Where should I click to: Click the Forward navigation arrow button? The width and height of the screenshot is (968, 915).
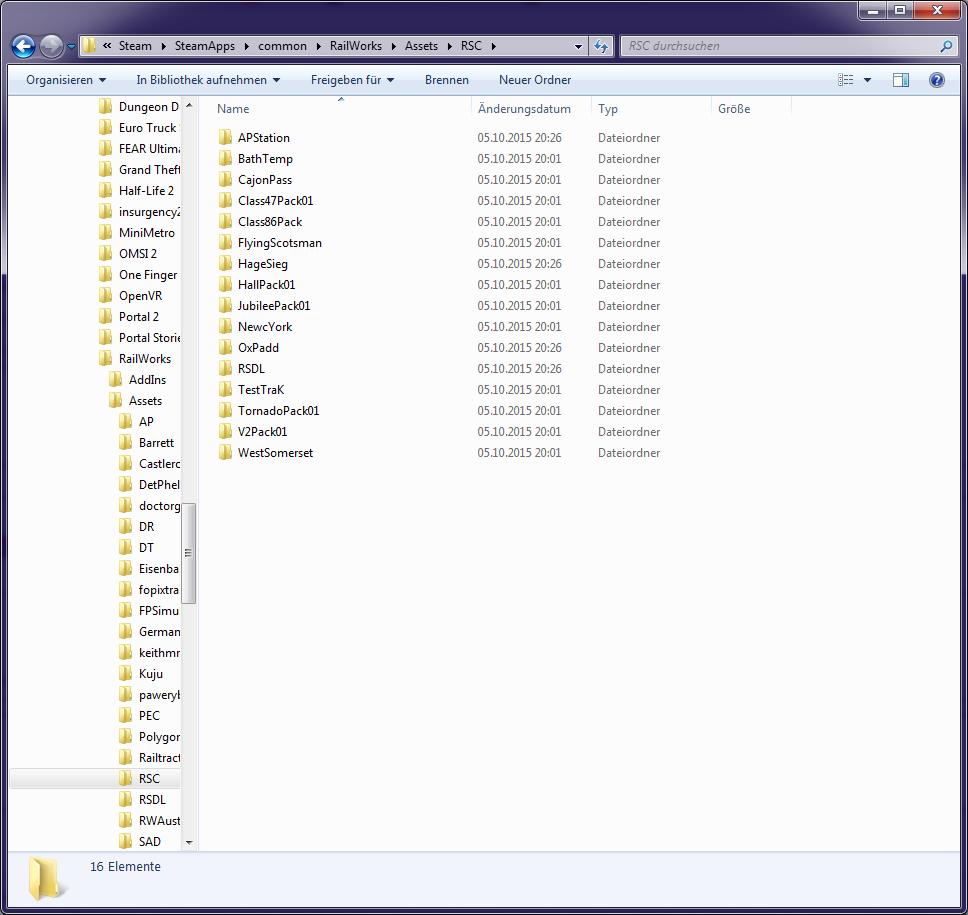51,46
